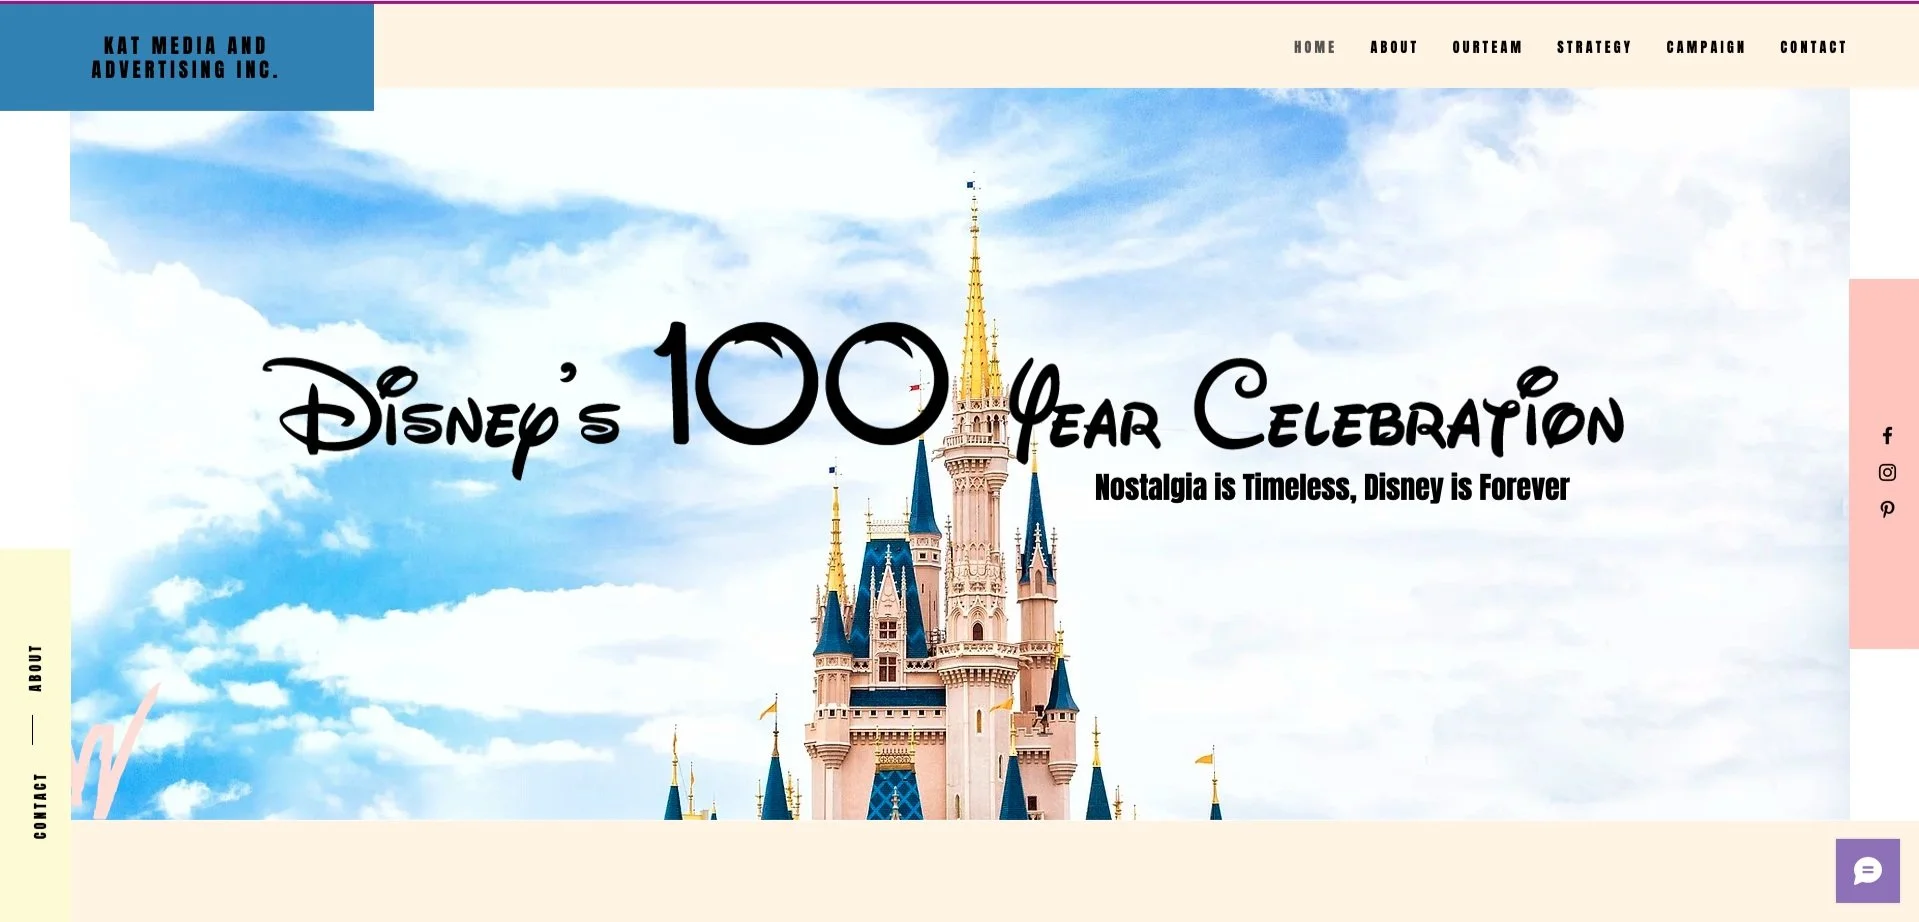Open Contact in the top navigation
This screenshot has width=1919, height=922.
1813,47
